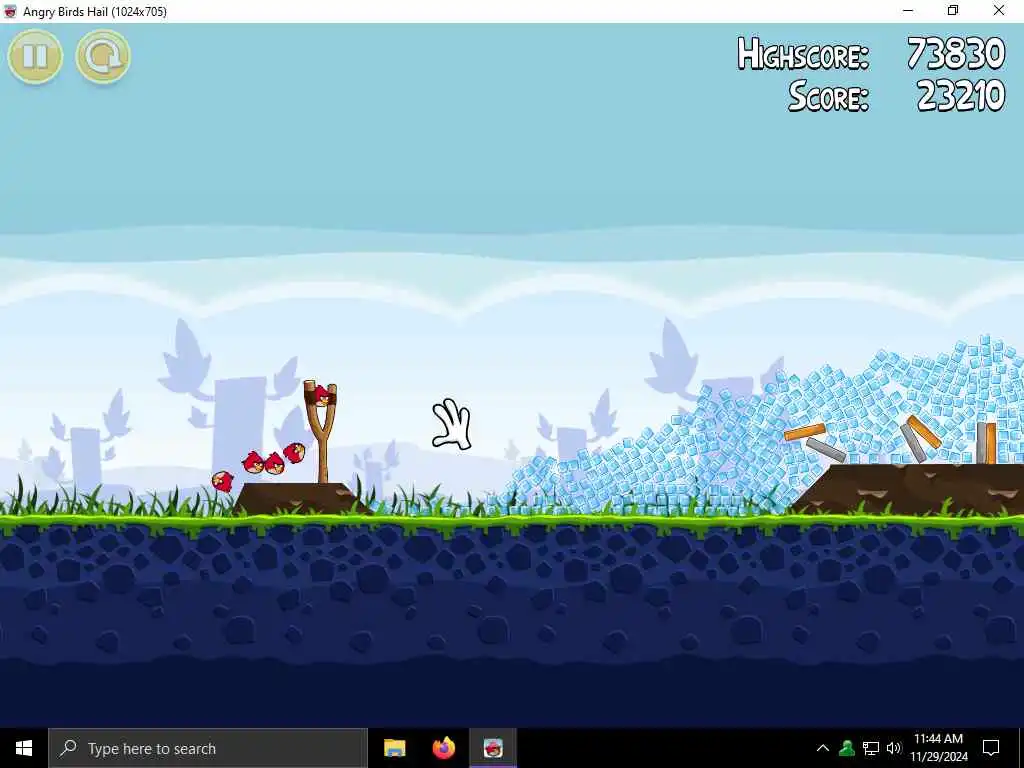Minimize the Angry Birds Hail window
The height and width of the screenshot is (768, 1024).
click(908, 11)
